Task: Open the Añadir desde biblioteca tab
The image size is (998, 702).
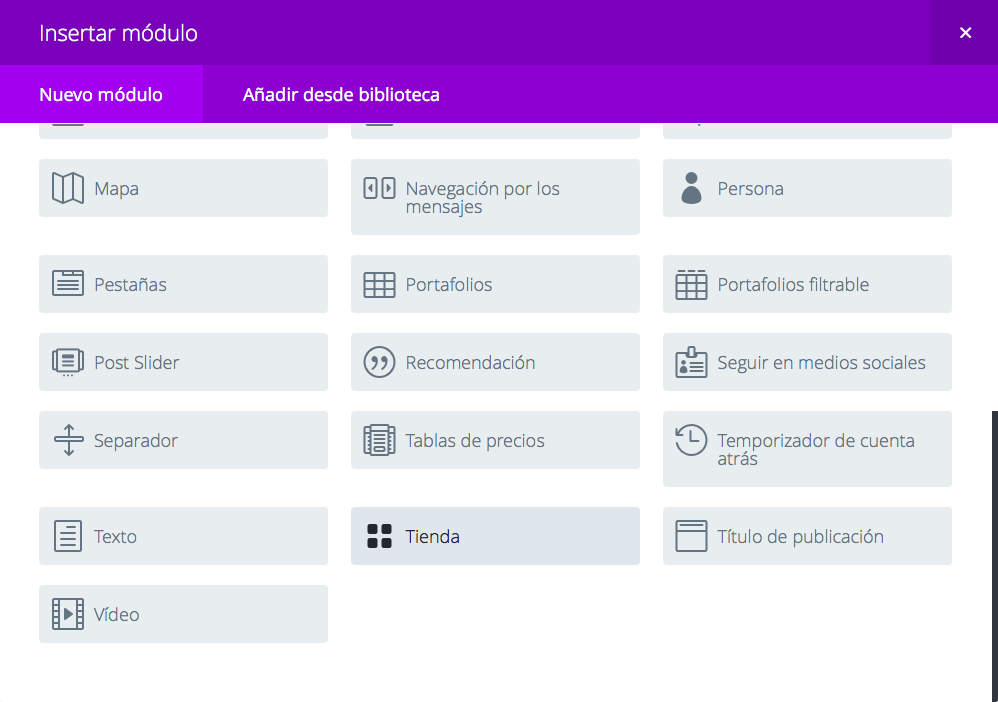Action: (341, 94)
